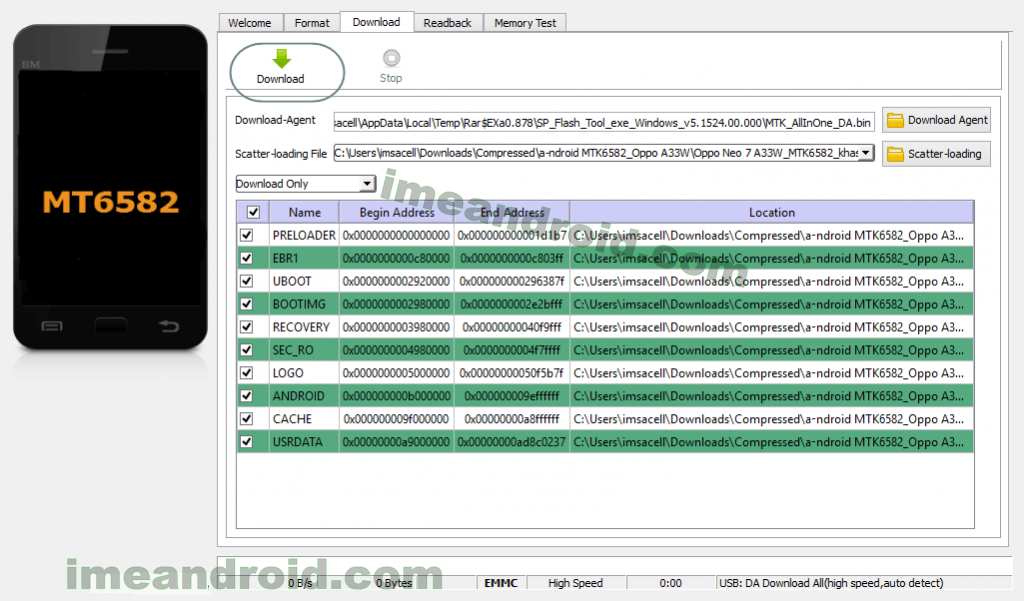The height and width of the screenshot is (601, 1024).
Task: Click the Begin Address column header
Action: [396, 212]
